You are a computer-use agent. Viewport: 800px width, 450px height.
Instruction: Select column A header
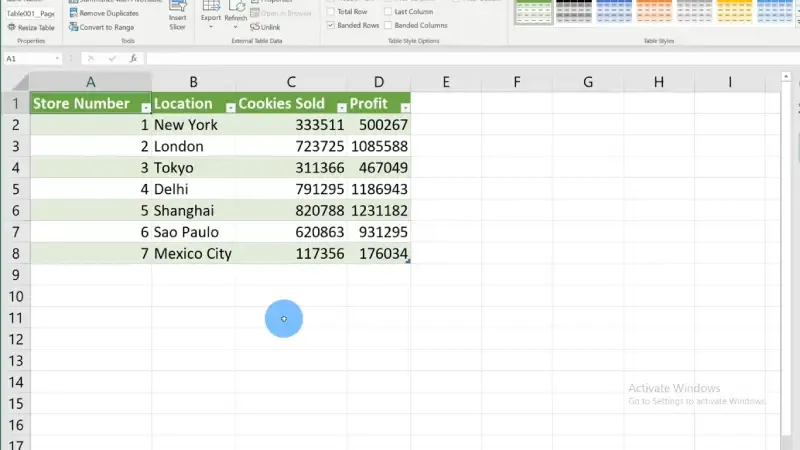pos(90,82)
